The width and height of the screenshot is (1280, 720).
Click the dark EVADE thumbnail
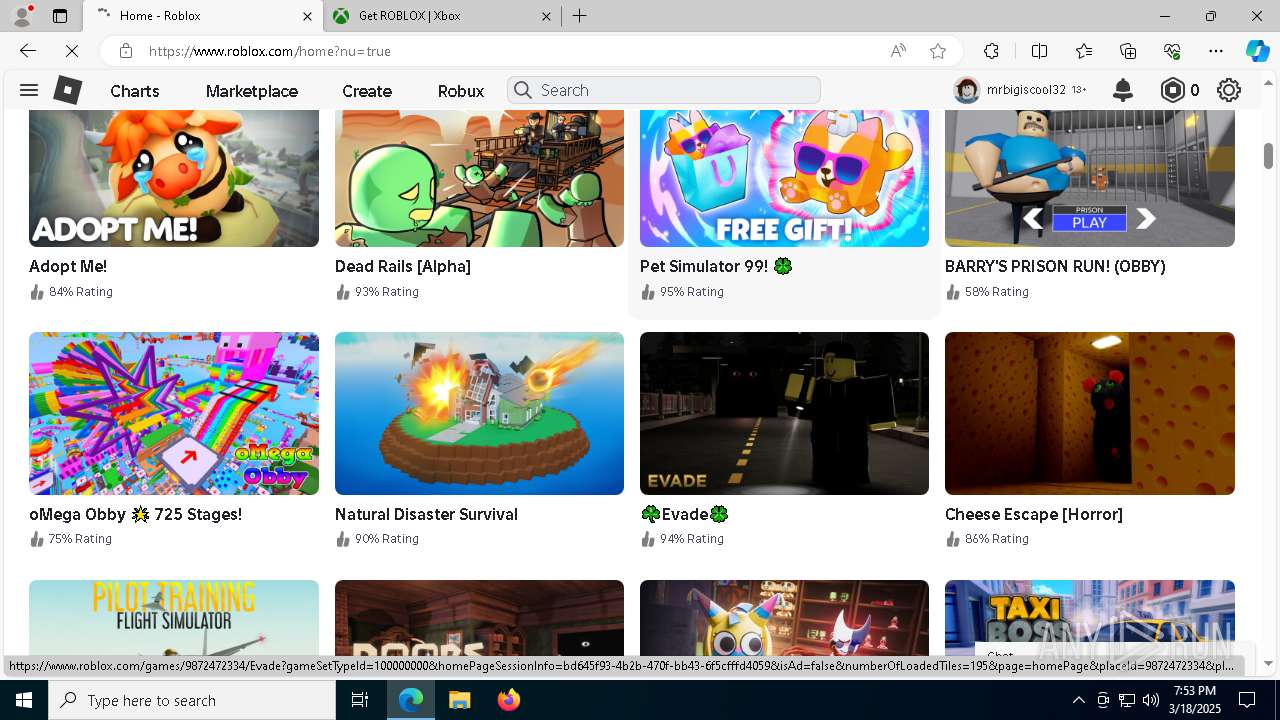click(784, 413)
